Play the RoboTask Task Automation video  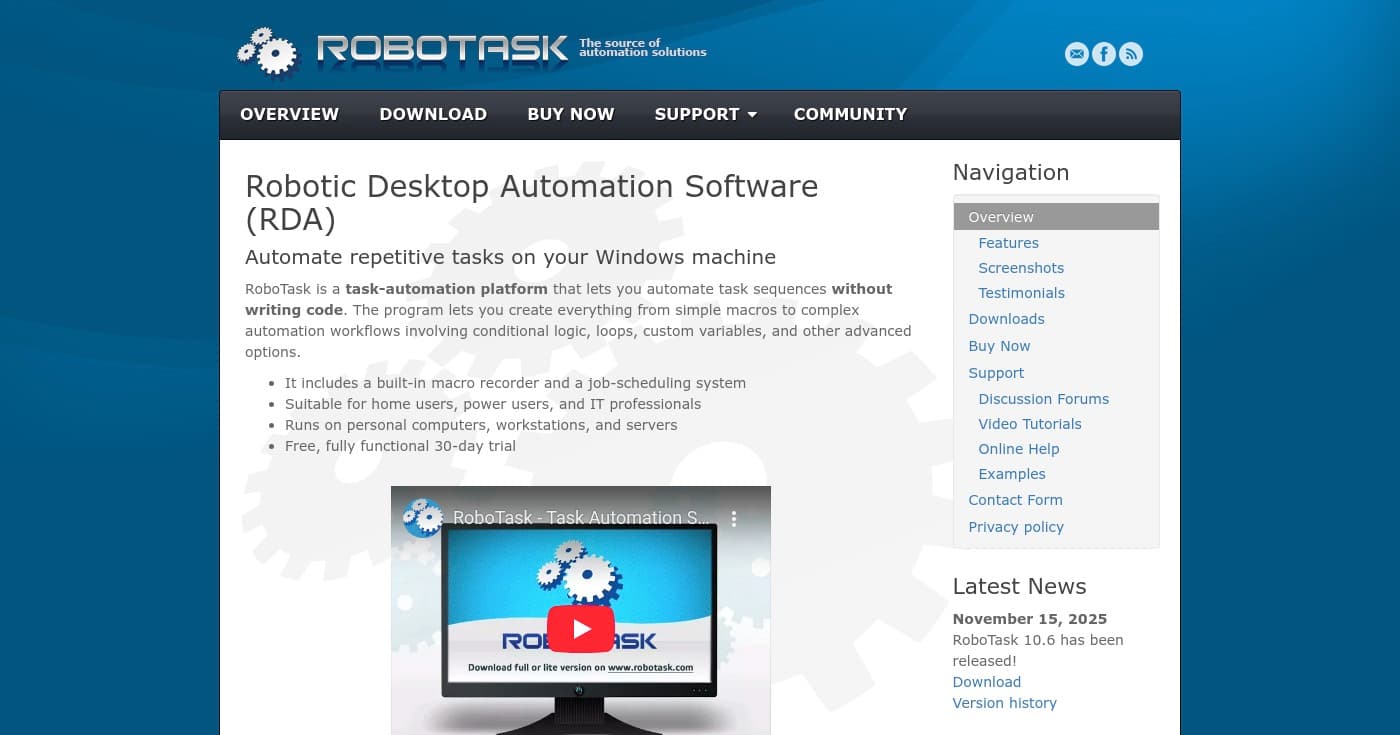pos(581,629)
